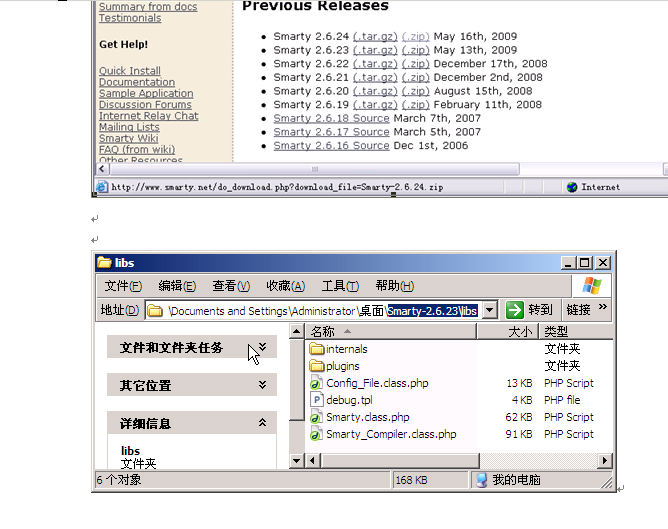Collapse the 详细信息 panel
The width and height of the screenshot is (668, 529).
click(x=262, y=423)
